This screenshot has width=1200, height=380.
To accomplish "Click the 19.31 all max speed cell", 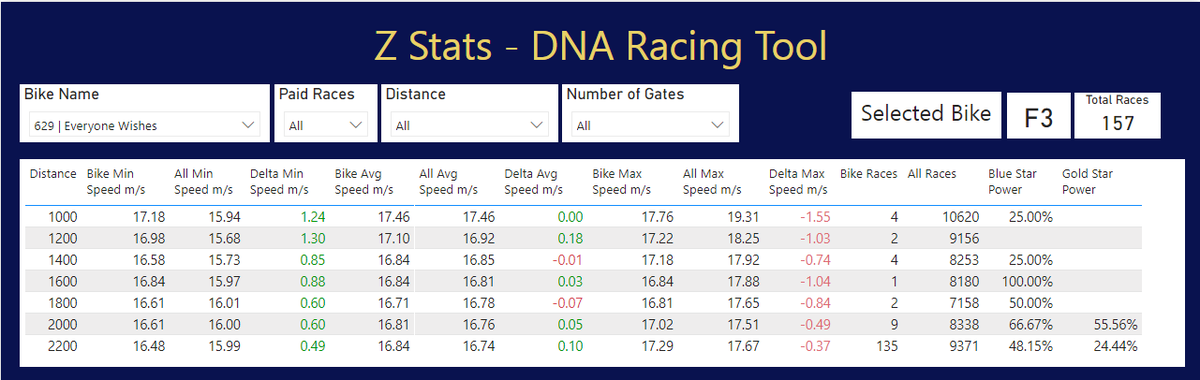I will pos(742,217).
